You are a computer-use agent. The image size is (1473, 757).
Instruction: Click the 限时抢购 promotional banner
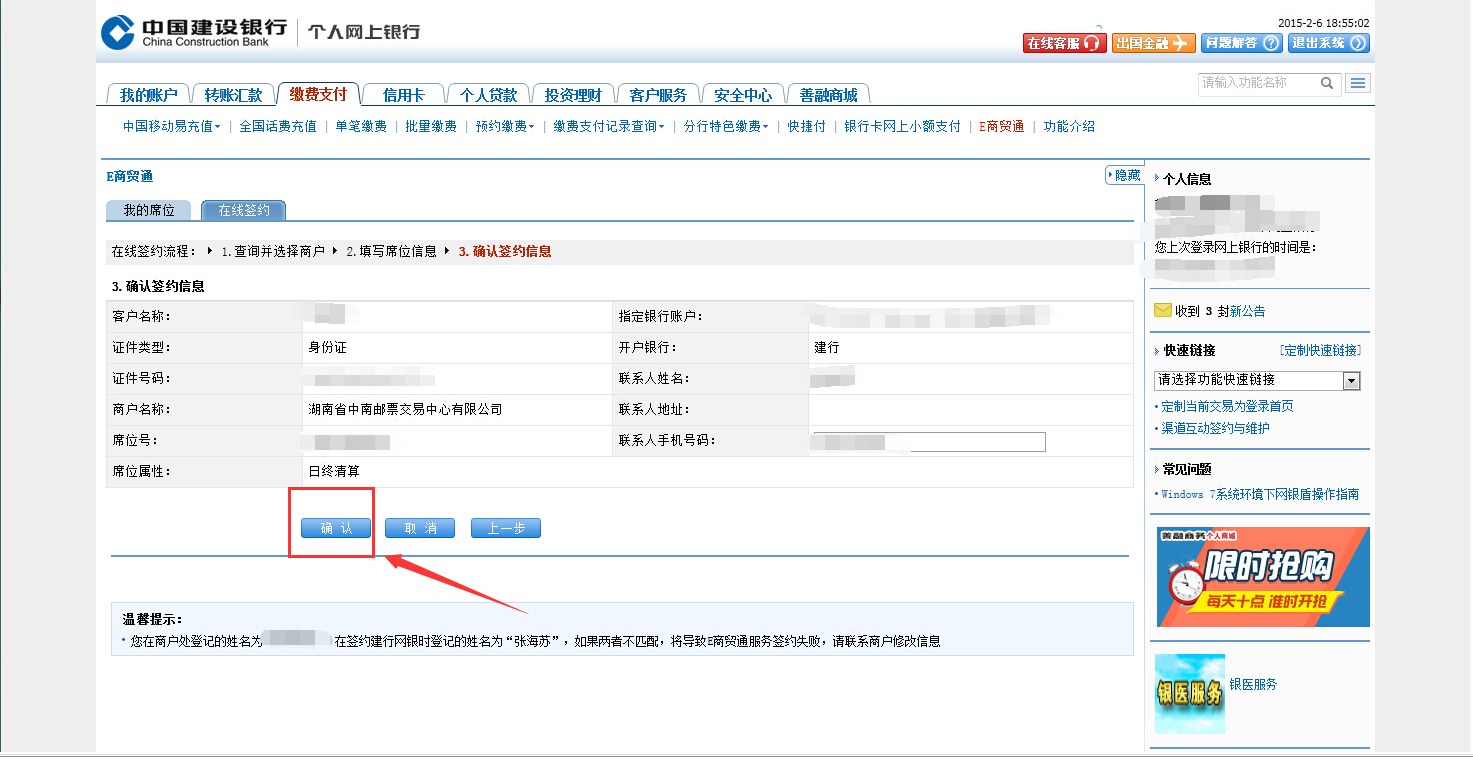pyautogui.click(x=1263, y=577)
